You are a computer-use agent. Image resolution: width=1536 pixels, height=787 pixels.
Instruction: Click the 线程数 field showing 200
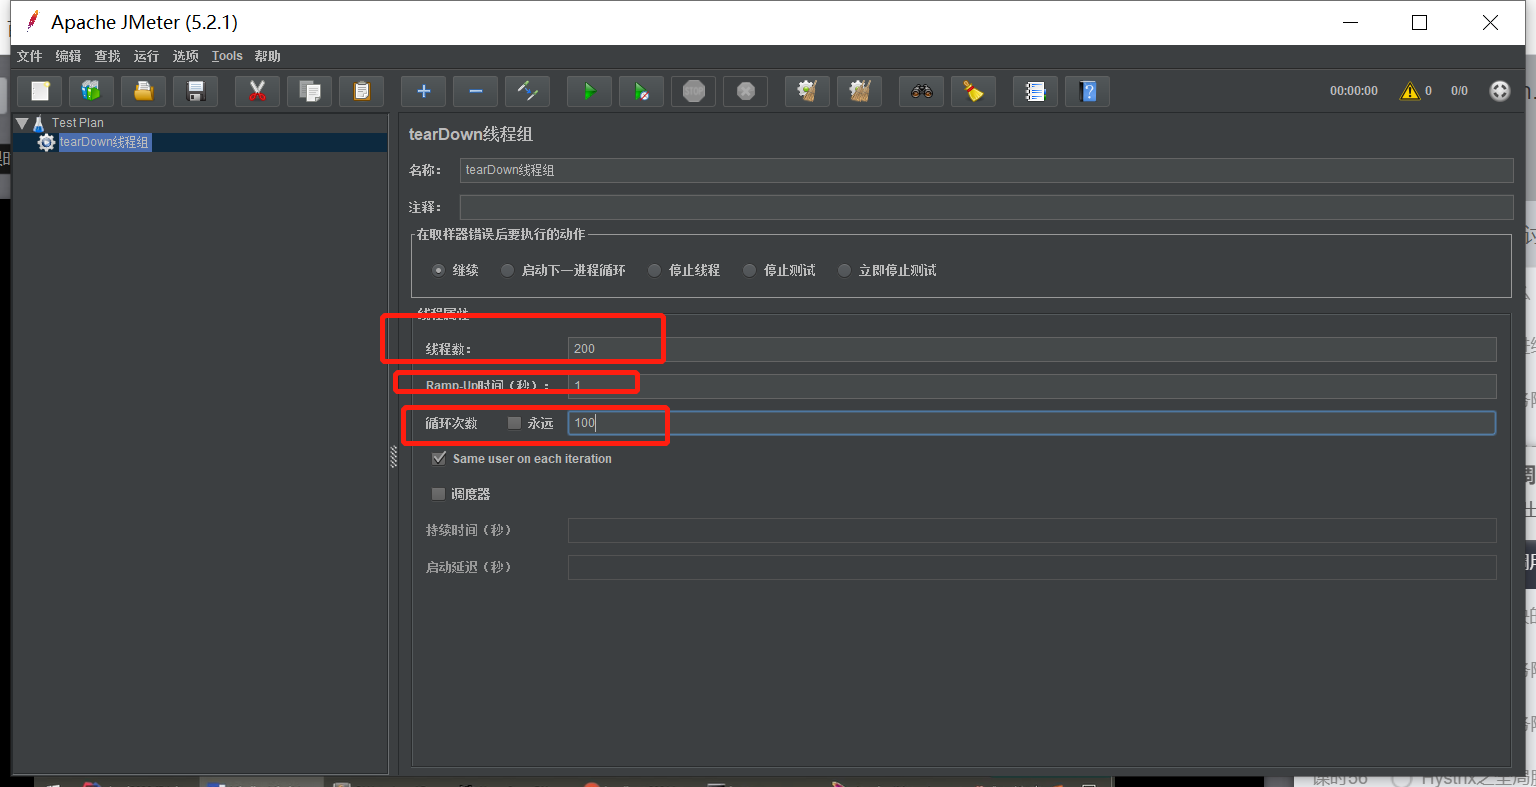[x=1032, y=349]
